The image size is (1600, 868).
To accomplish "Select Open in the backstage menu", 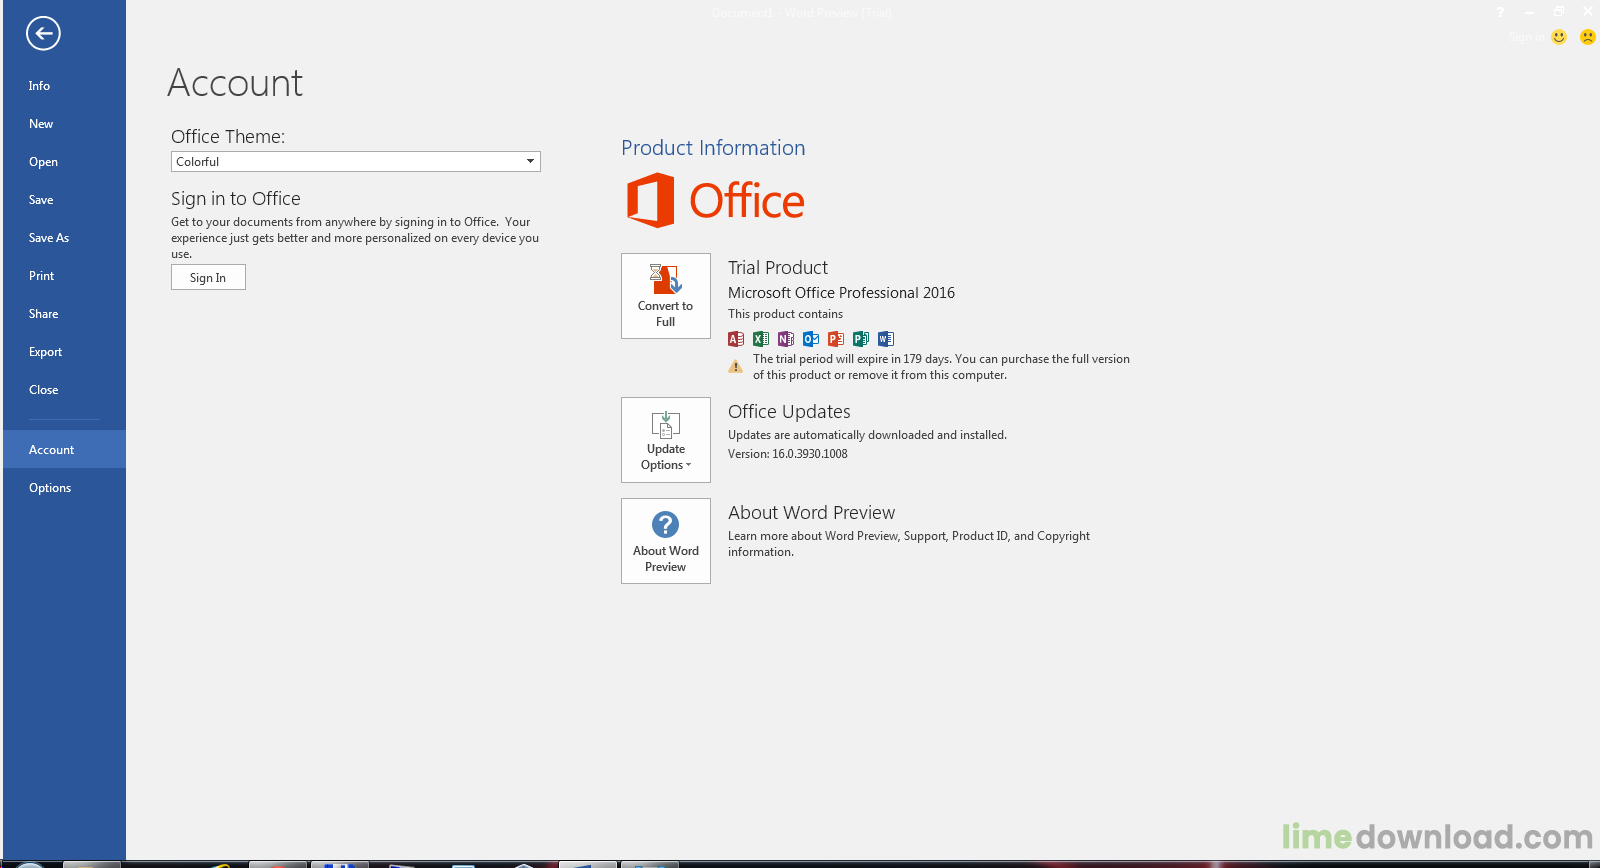I will point(64,162).
